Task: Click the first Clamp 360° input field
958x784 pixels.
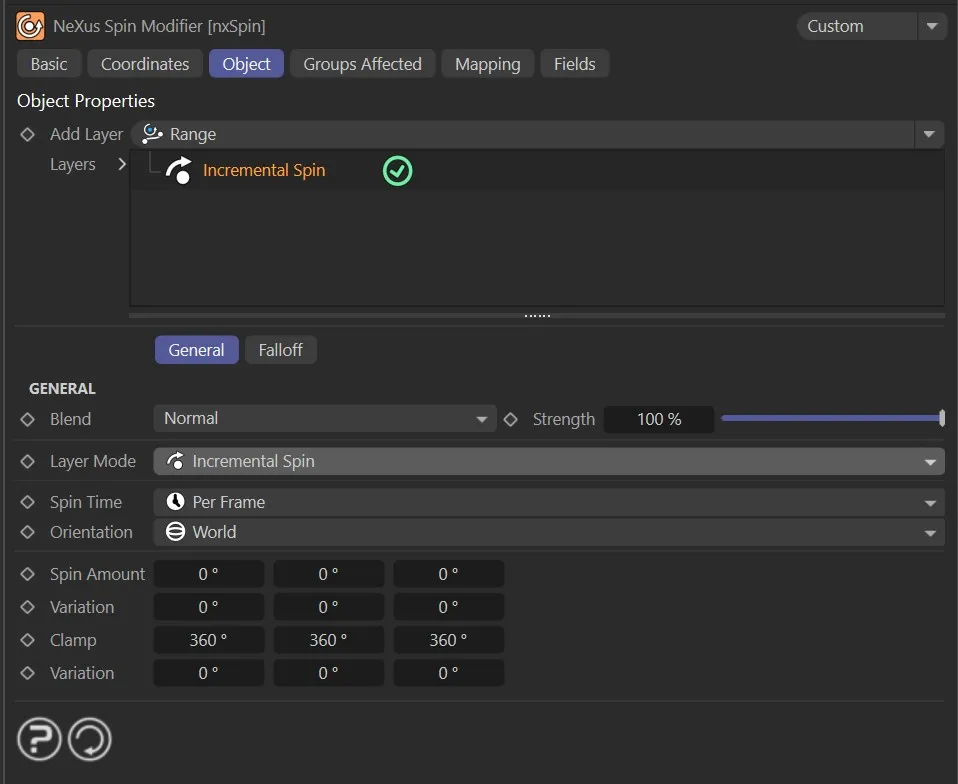Action: 208,640
